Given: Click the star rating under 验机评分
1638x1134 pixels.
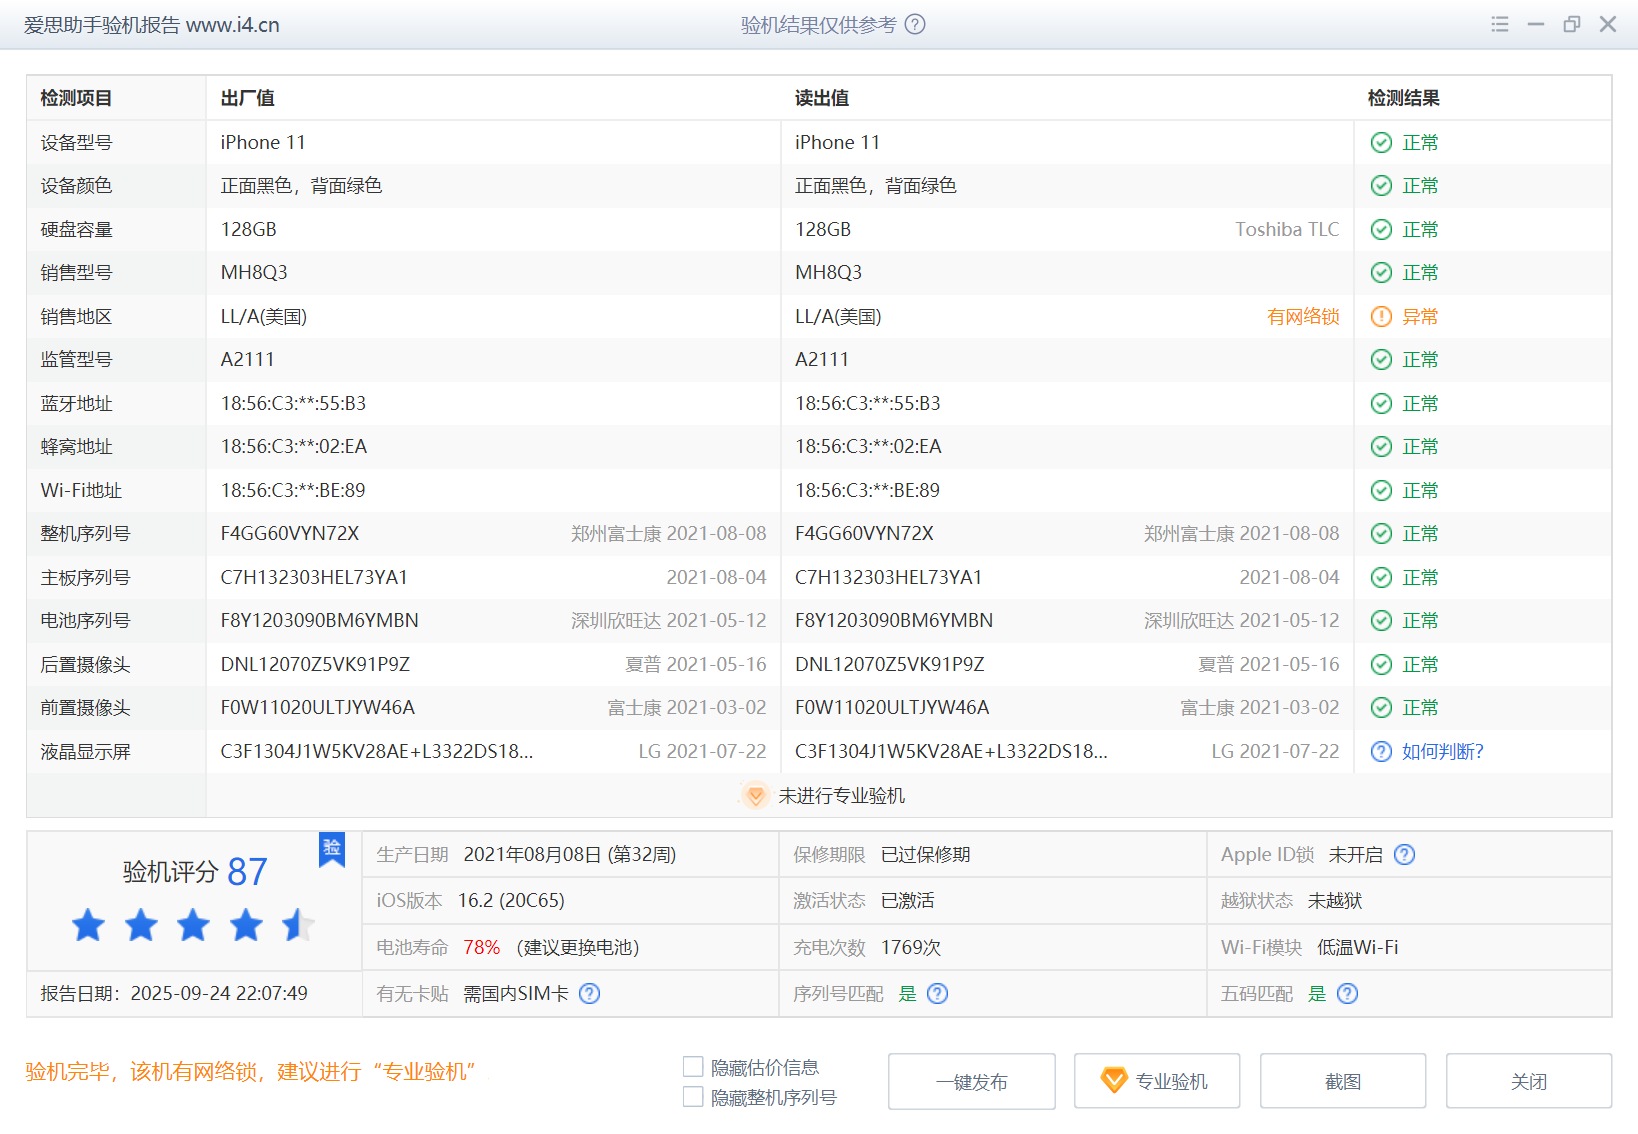Looking at the screenshot, I should tap(193, 926).
